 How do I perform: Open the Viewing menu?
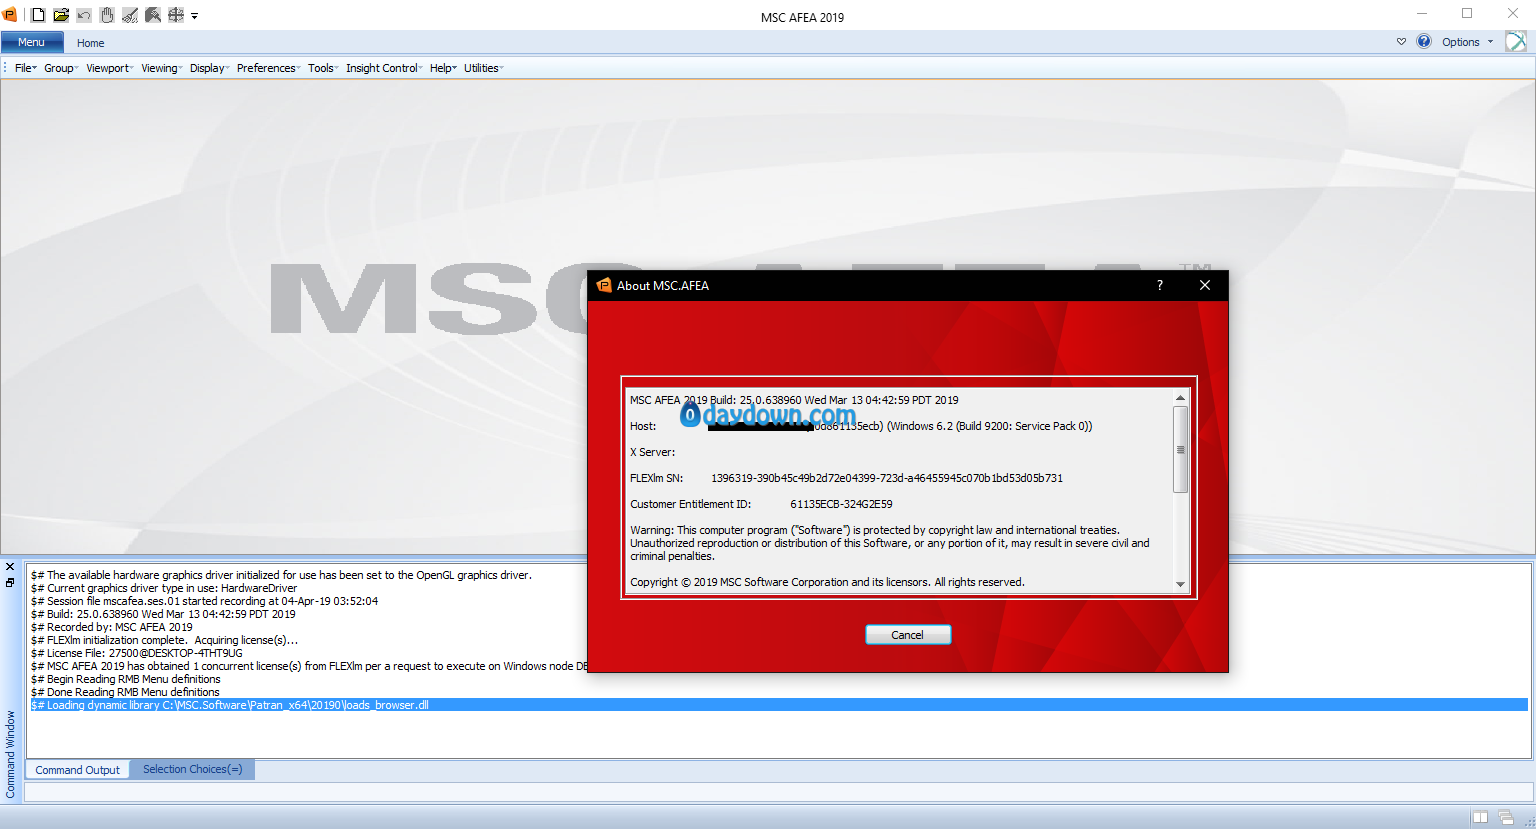click(161, 68)
